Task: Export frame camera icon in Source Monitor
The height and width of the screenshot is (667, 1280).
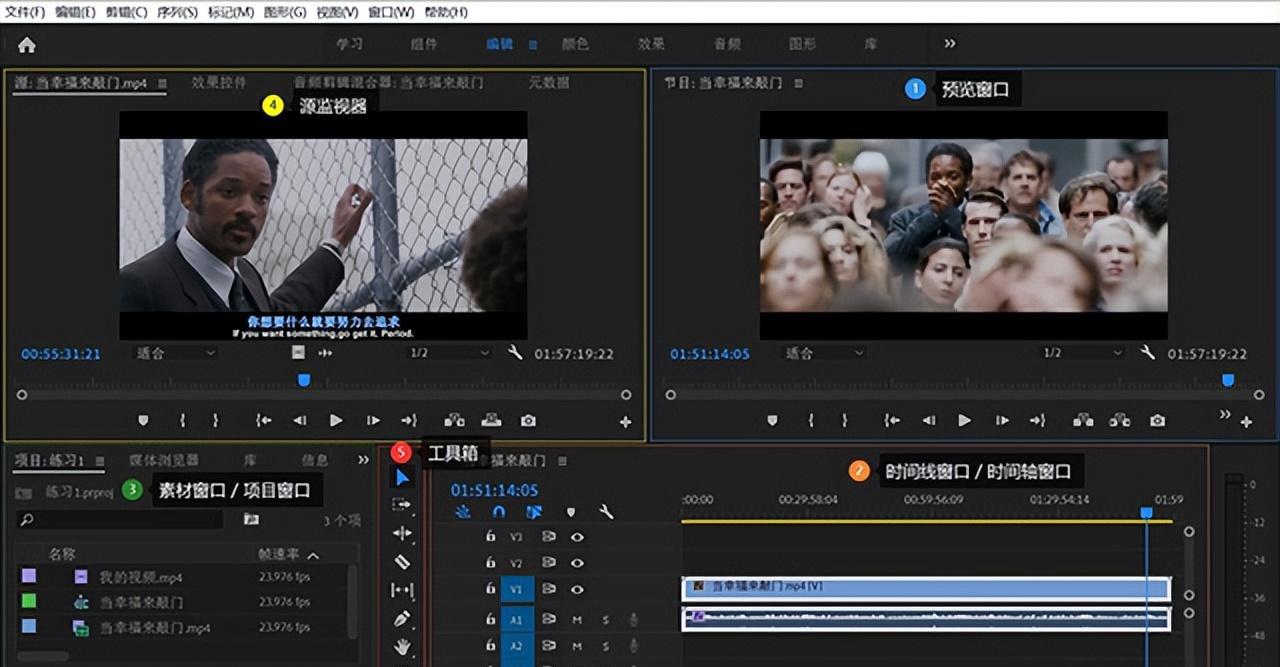Action: (x=528, y=421)
